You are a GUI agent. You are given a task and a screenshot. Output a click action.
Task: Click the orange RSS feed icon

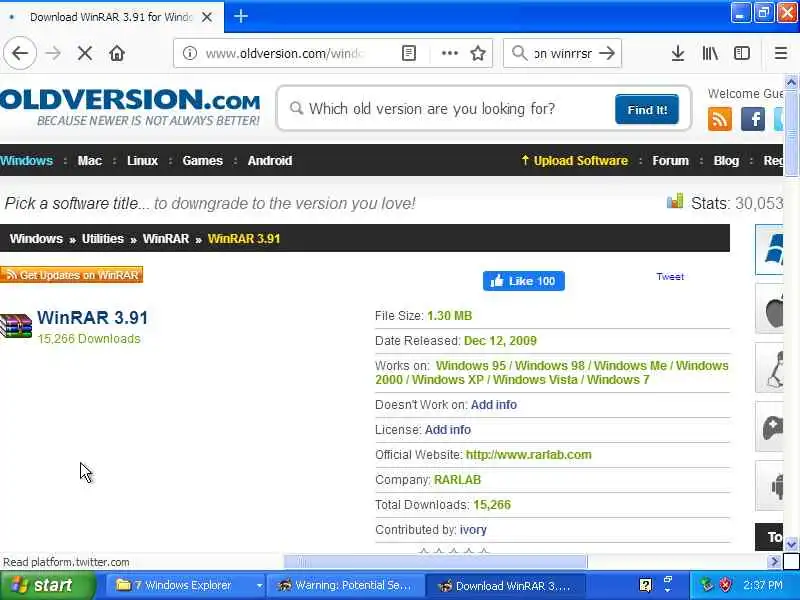click(720, 119)
